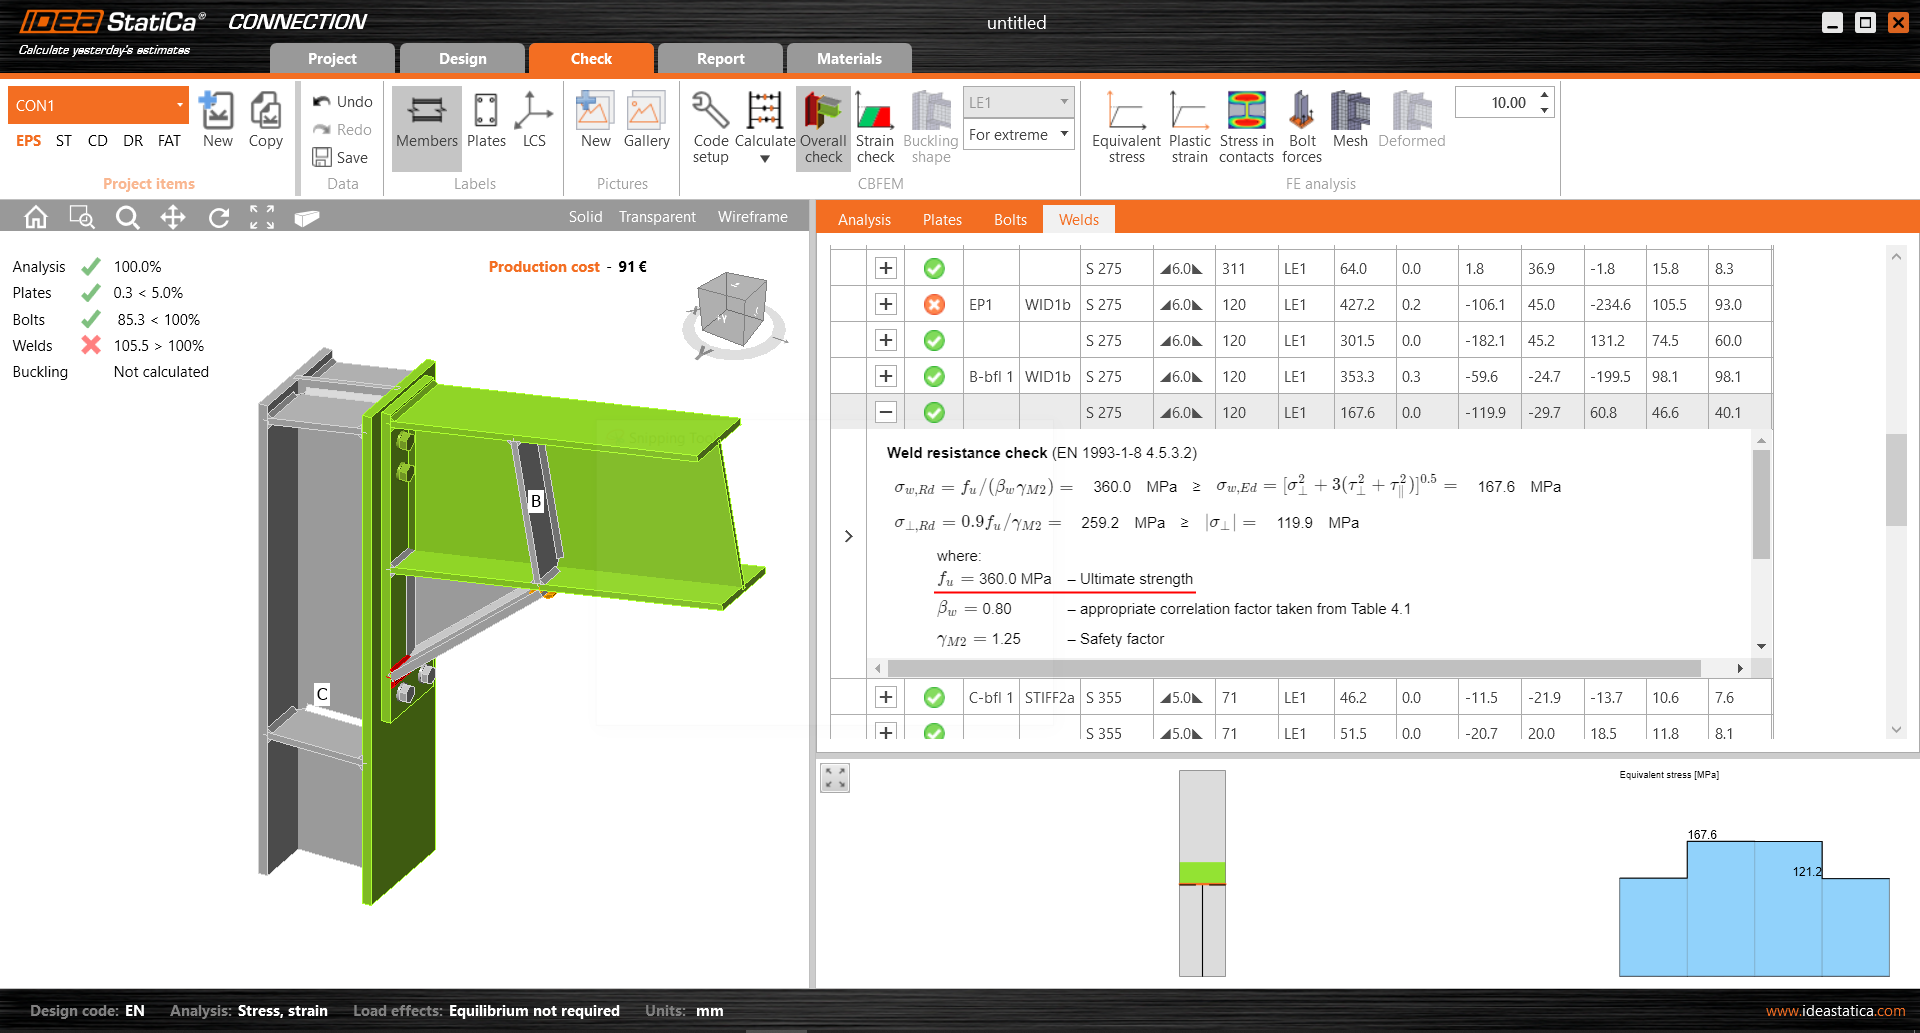Open the Code setup tool
This screenshot has height=1033, width=1920.
point(710,127)
